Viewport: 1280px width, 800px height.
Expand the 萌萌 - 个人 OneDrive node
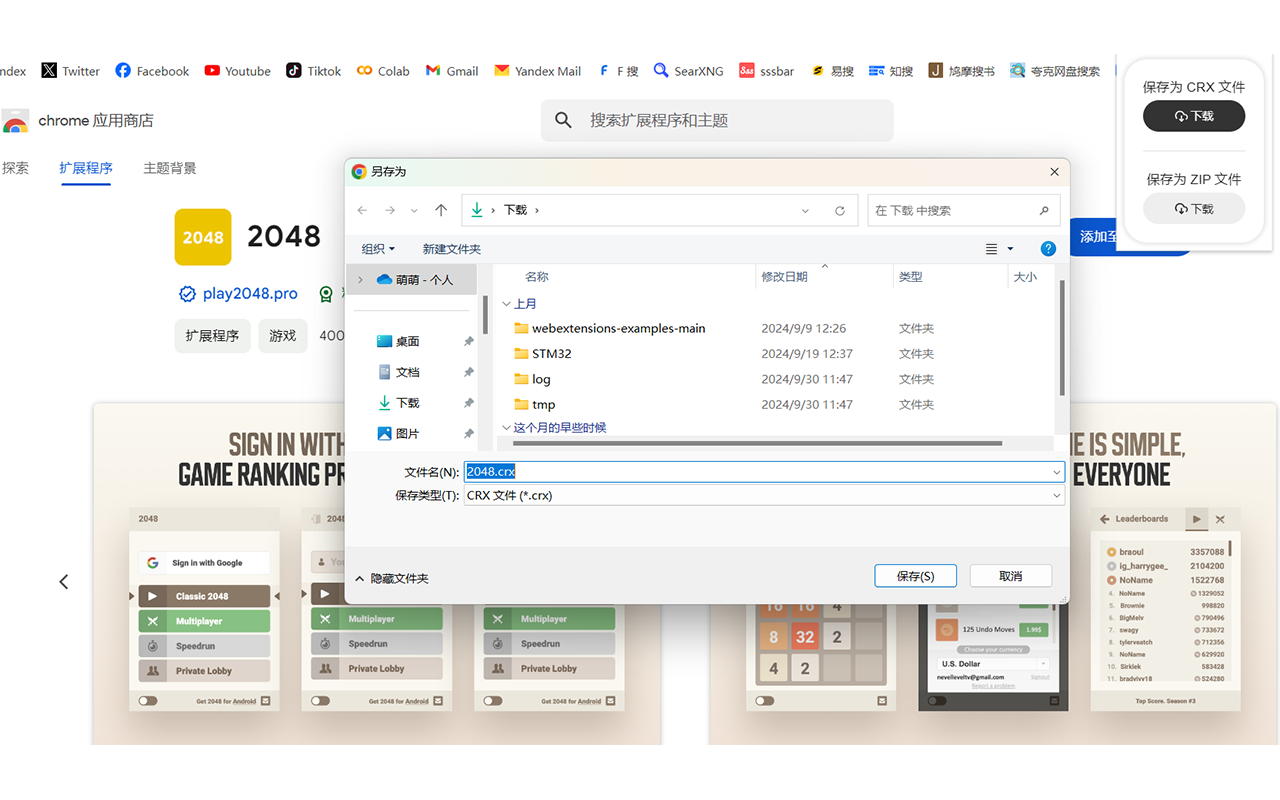(360, 280)
